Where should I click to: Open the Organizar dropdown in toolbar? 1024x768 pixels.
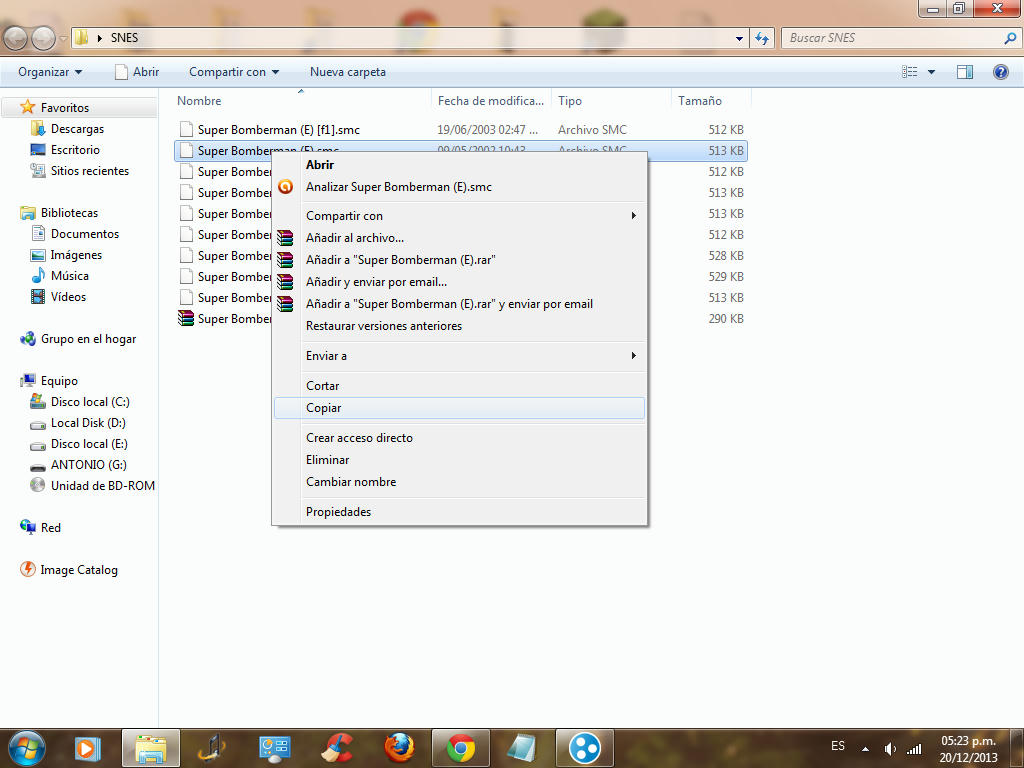[x=50, y=72]
